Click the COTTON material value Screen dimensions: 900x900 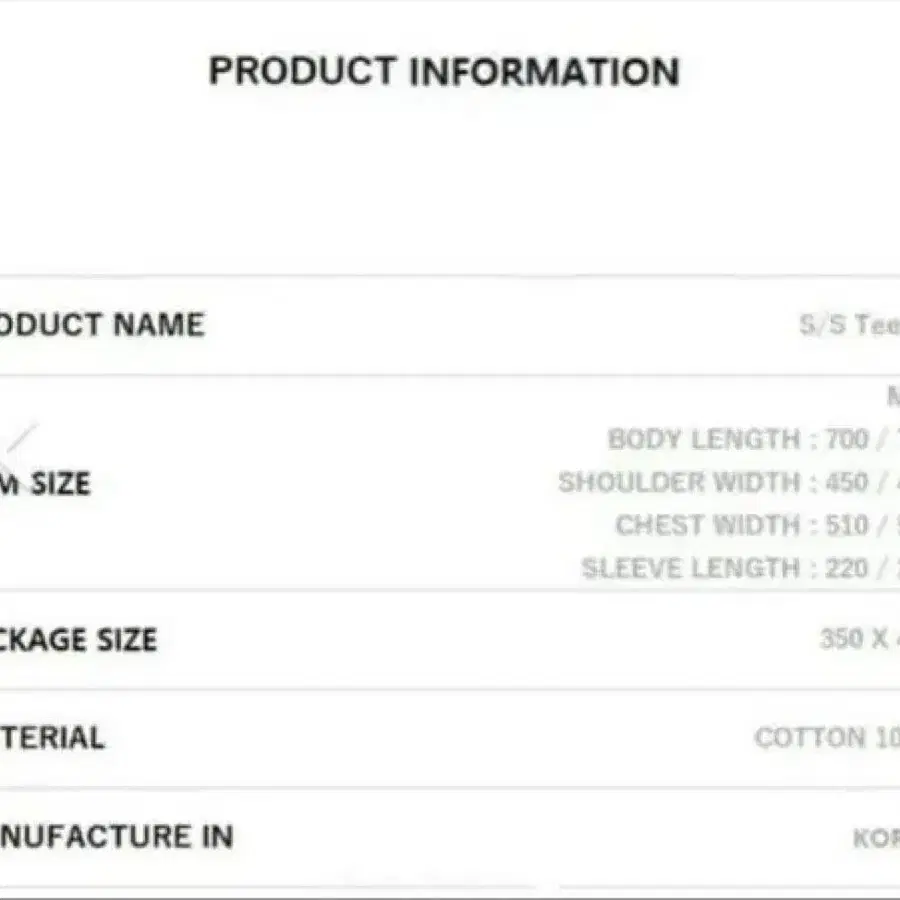(x=825, y=738)
